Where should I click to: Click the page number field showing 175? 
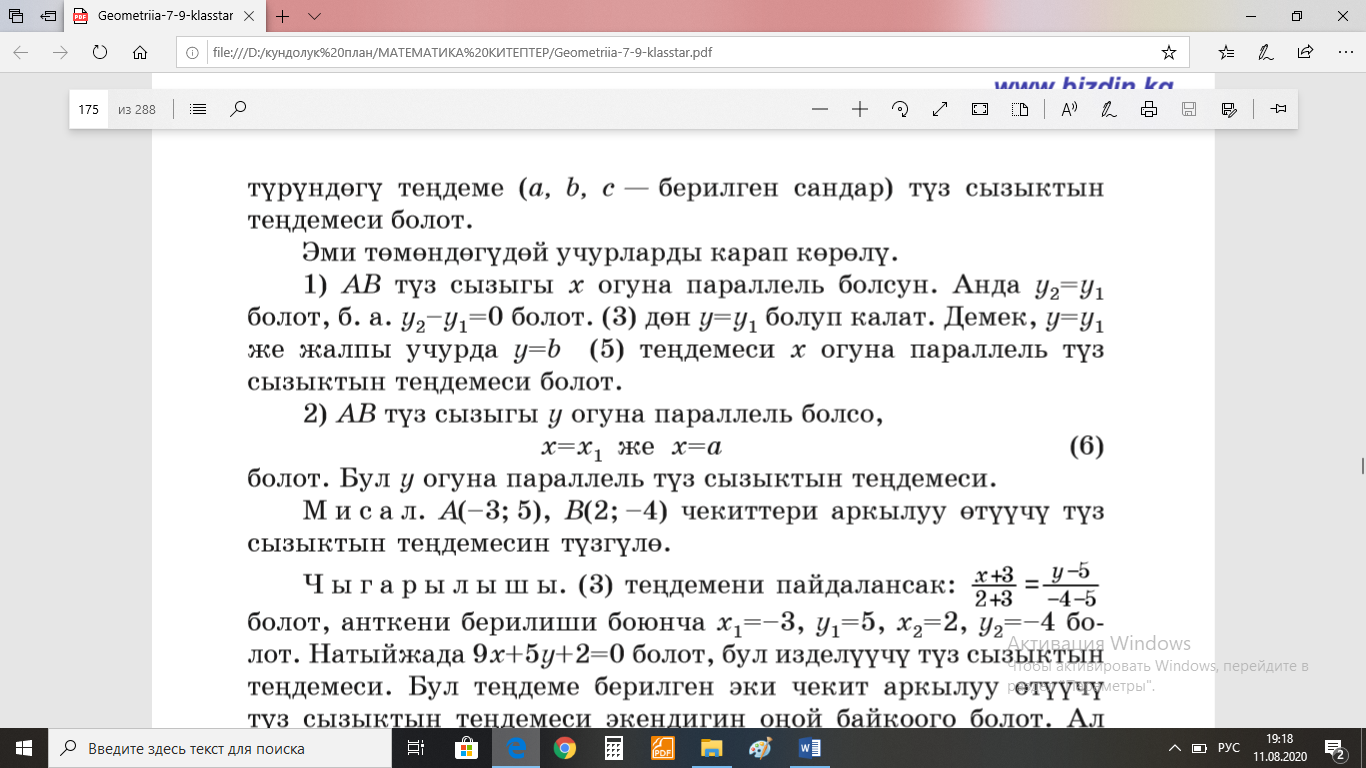(88, 109)
